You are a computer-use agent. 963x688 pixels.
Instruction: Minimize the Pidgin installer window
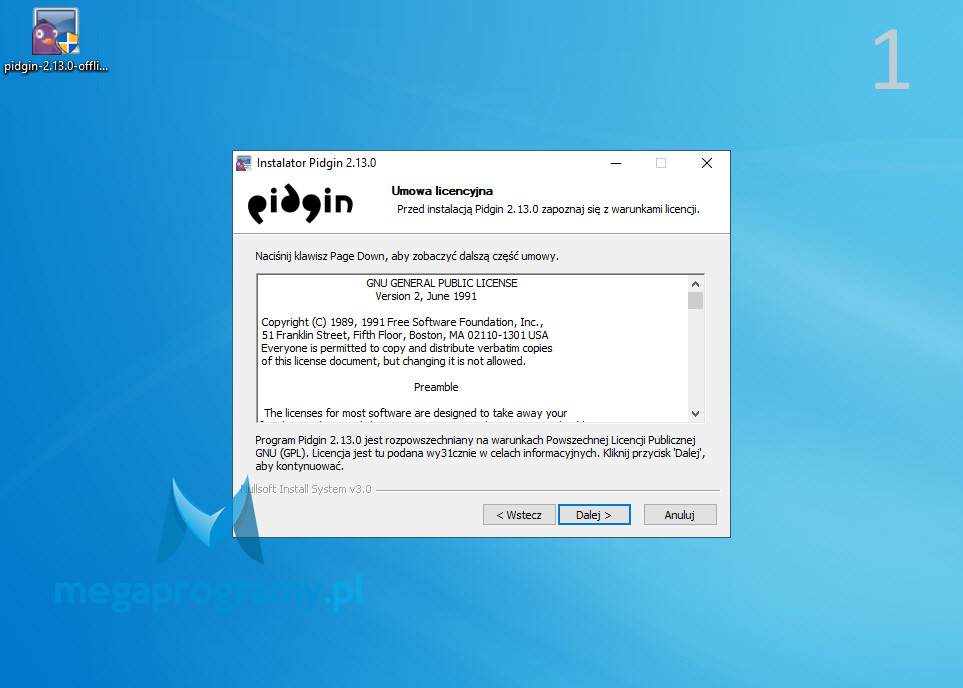click(x=616, y=163)
